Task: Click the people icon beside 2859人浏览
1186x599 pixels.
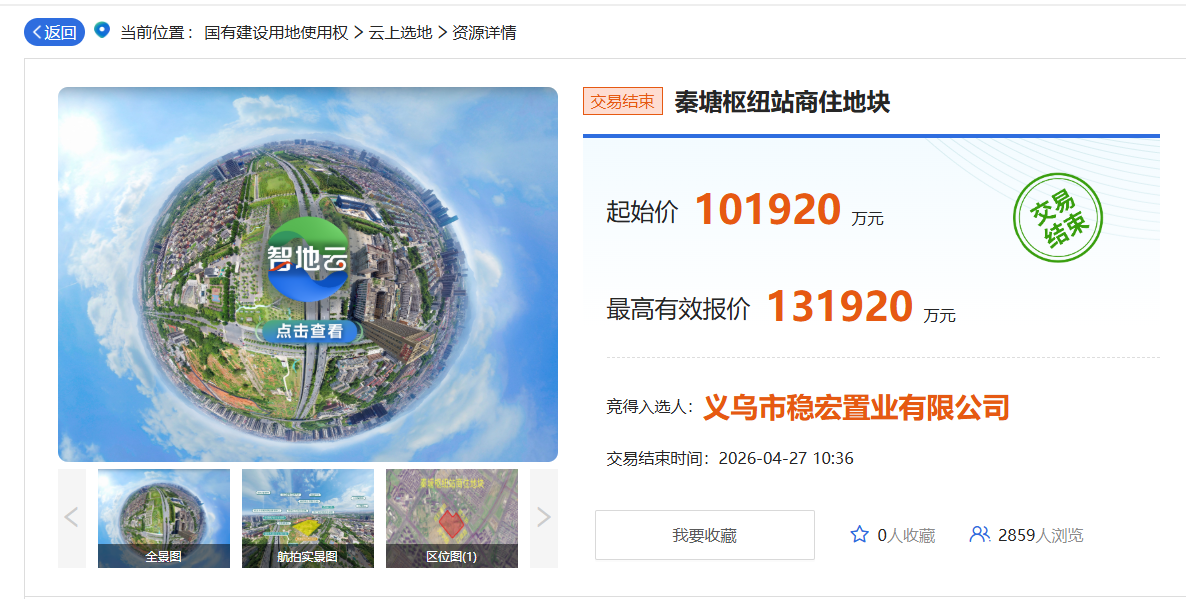Action: coord(979,535)
